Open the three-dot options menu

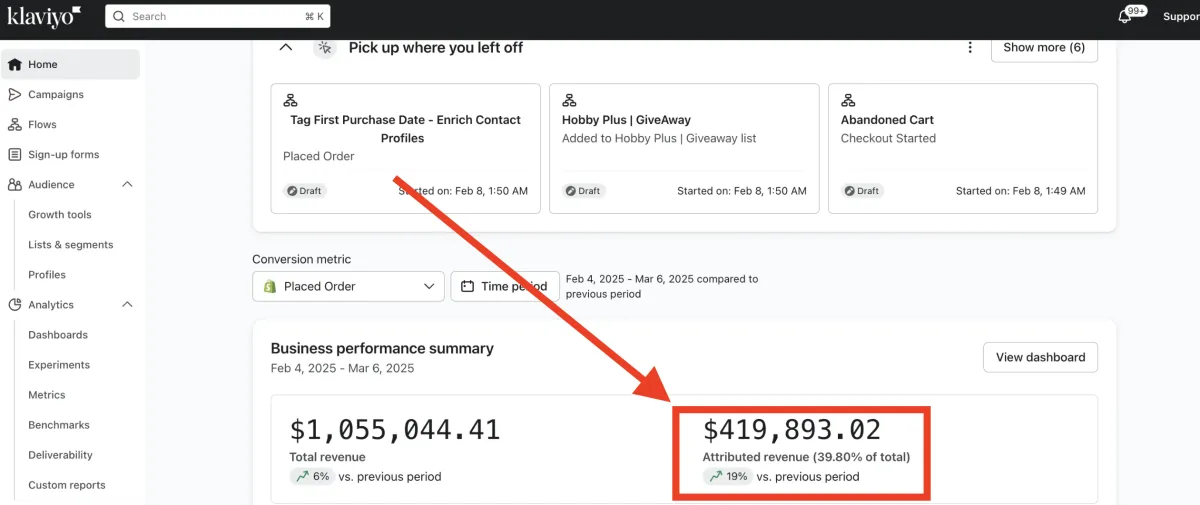point(969,48)
